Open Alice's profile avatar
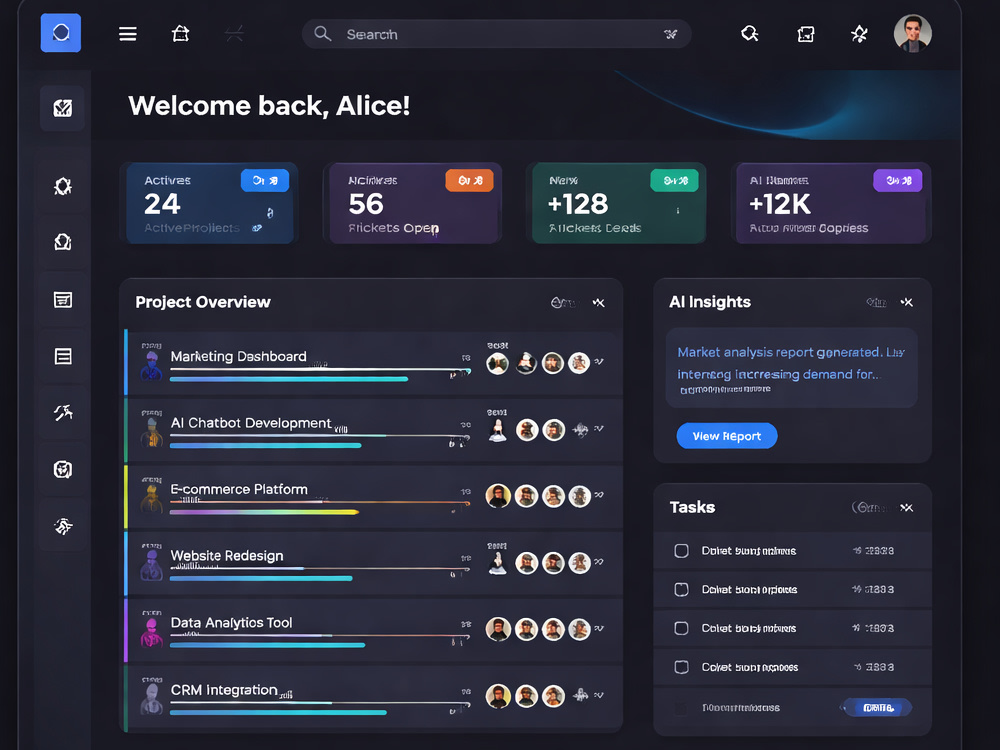Screen dimensions: 1000x750 tap(913, 33)
